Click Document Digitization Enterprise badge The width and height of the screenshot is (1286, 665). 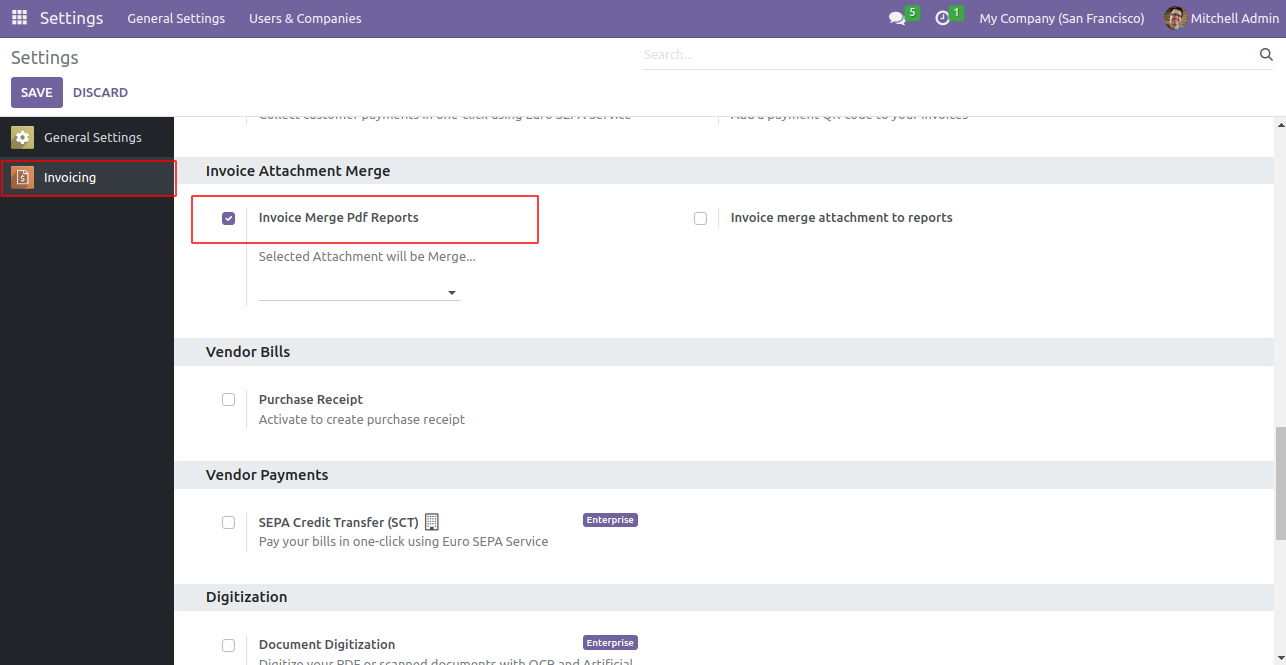610,643
